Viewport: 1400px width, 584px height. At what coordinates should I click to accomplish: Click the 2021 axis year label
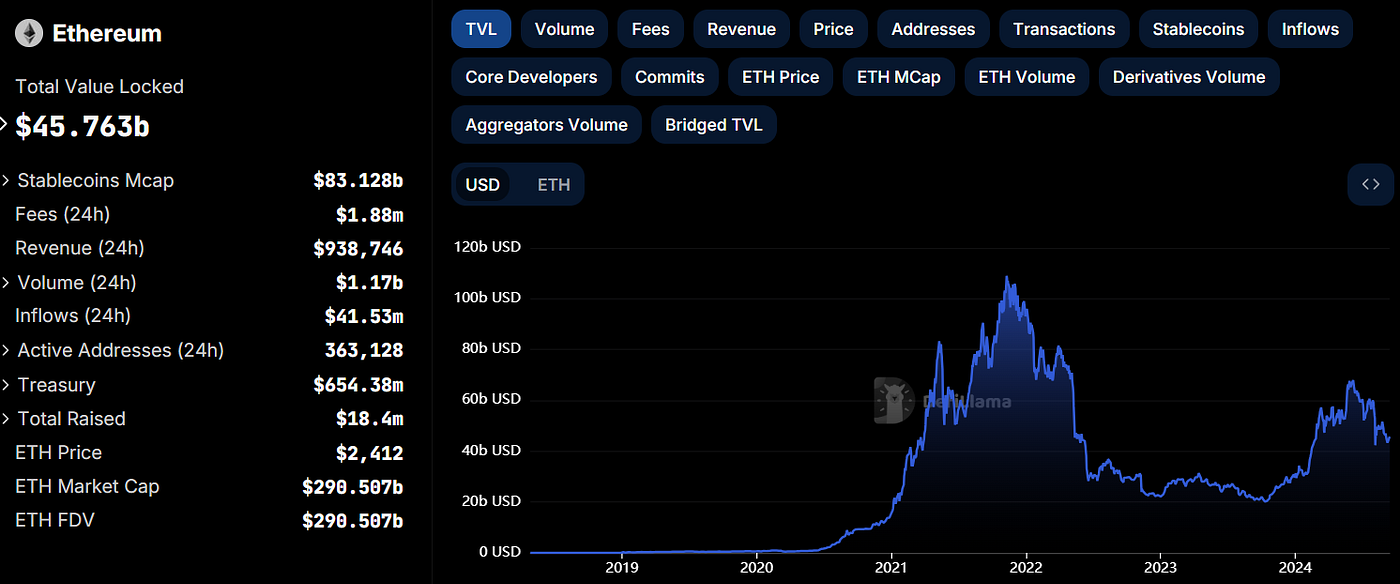[x=891, y=569]
